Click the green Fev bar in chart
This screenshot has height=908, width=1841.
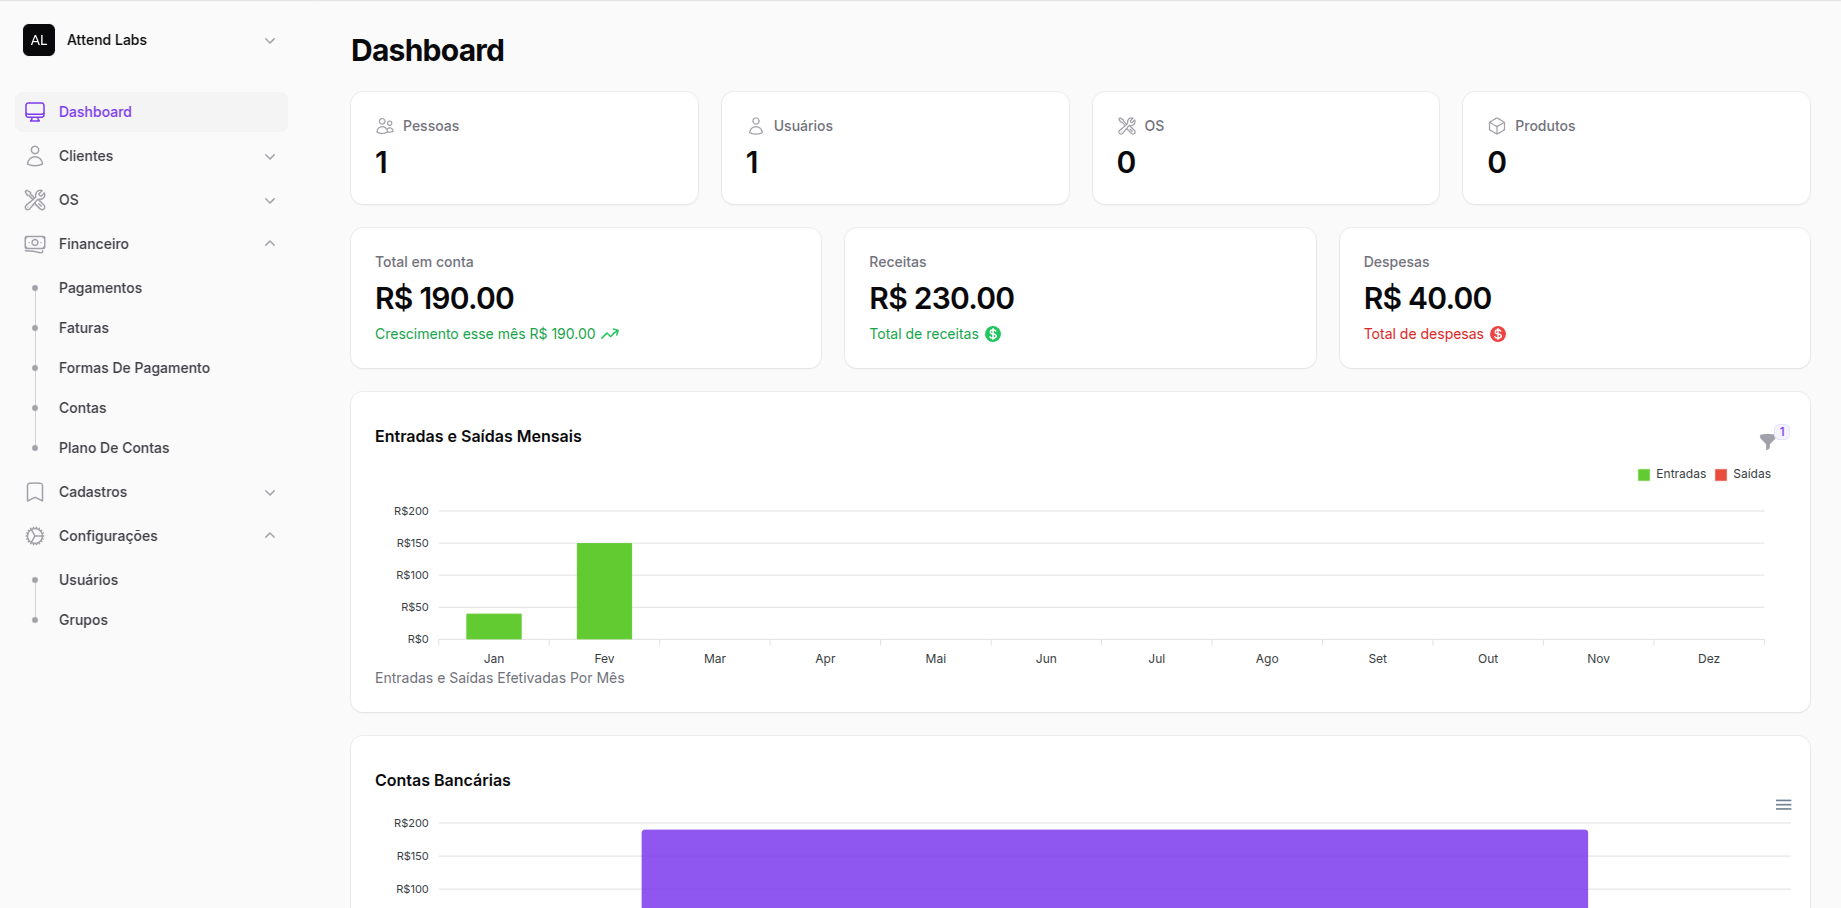point(604,591)
